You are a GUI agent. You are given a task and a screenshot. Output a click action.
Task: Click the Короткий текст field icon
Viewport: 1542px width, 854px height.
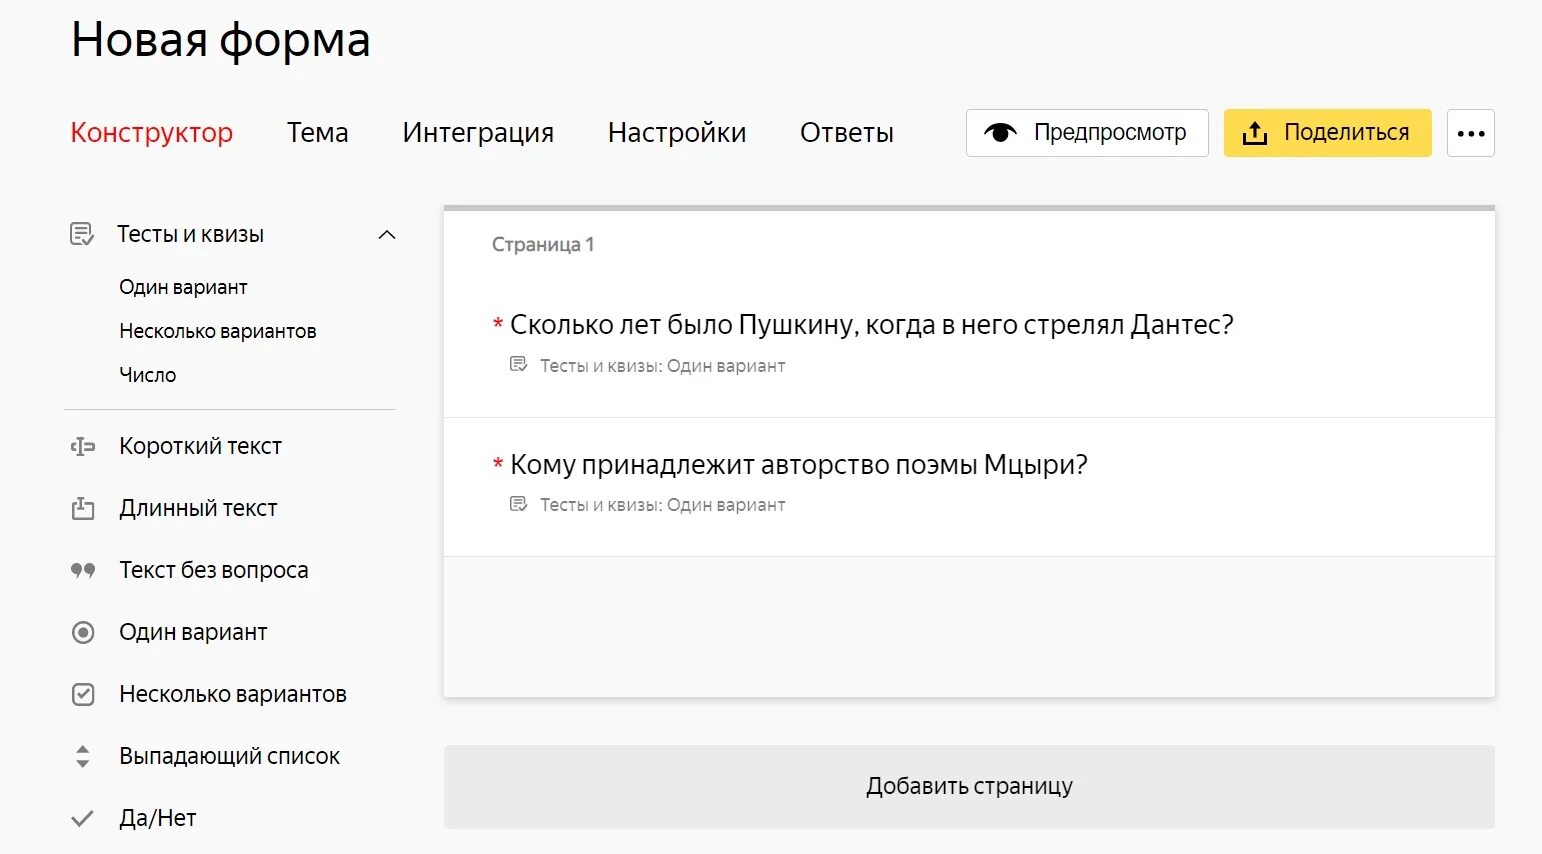(83, 446)
